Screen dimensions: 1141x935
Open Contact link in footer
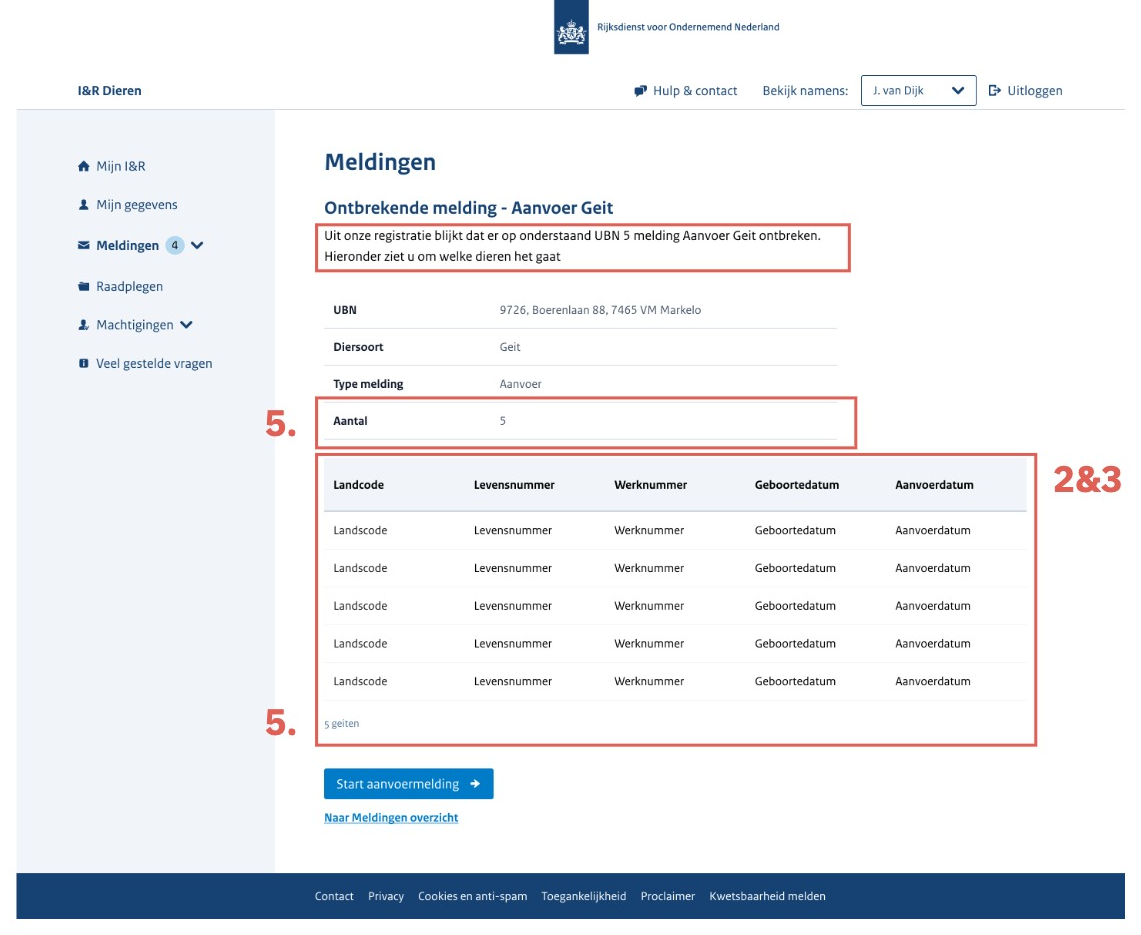tap(334, 896)
